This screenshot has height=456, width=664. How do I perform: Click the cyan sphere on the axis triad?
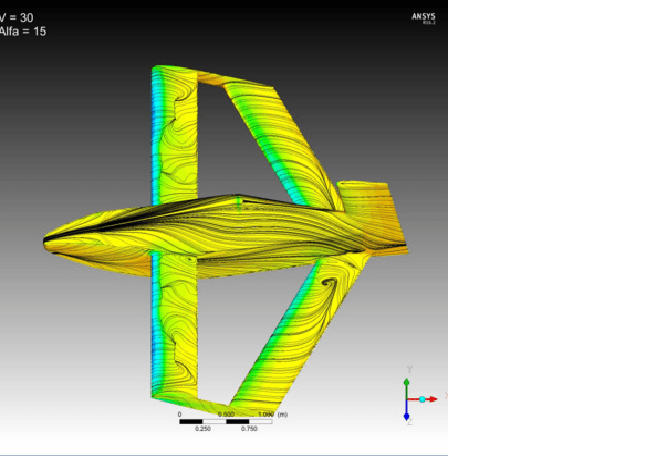pos(422,399)
